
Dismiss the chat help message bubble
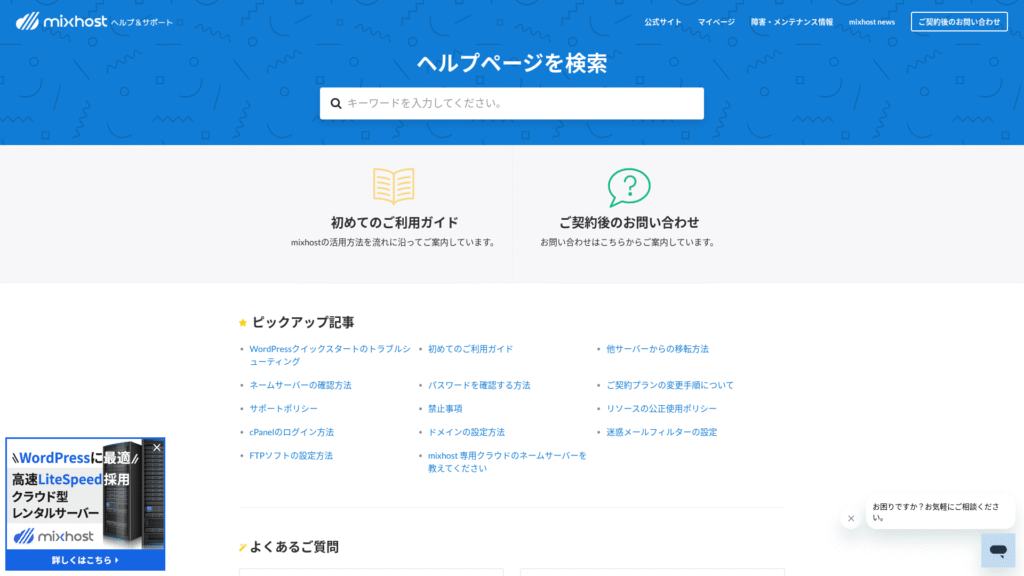click(851, 518)
